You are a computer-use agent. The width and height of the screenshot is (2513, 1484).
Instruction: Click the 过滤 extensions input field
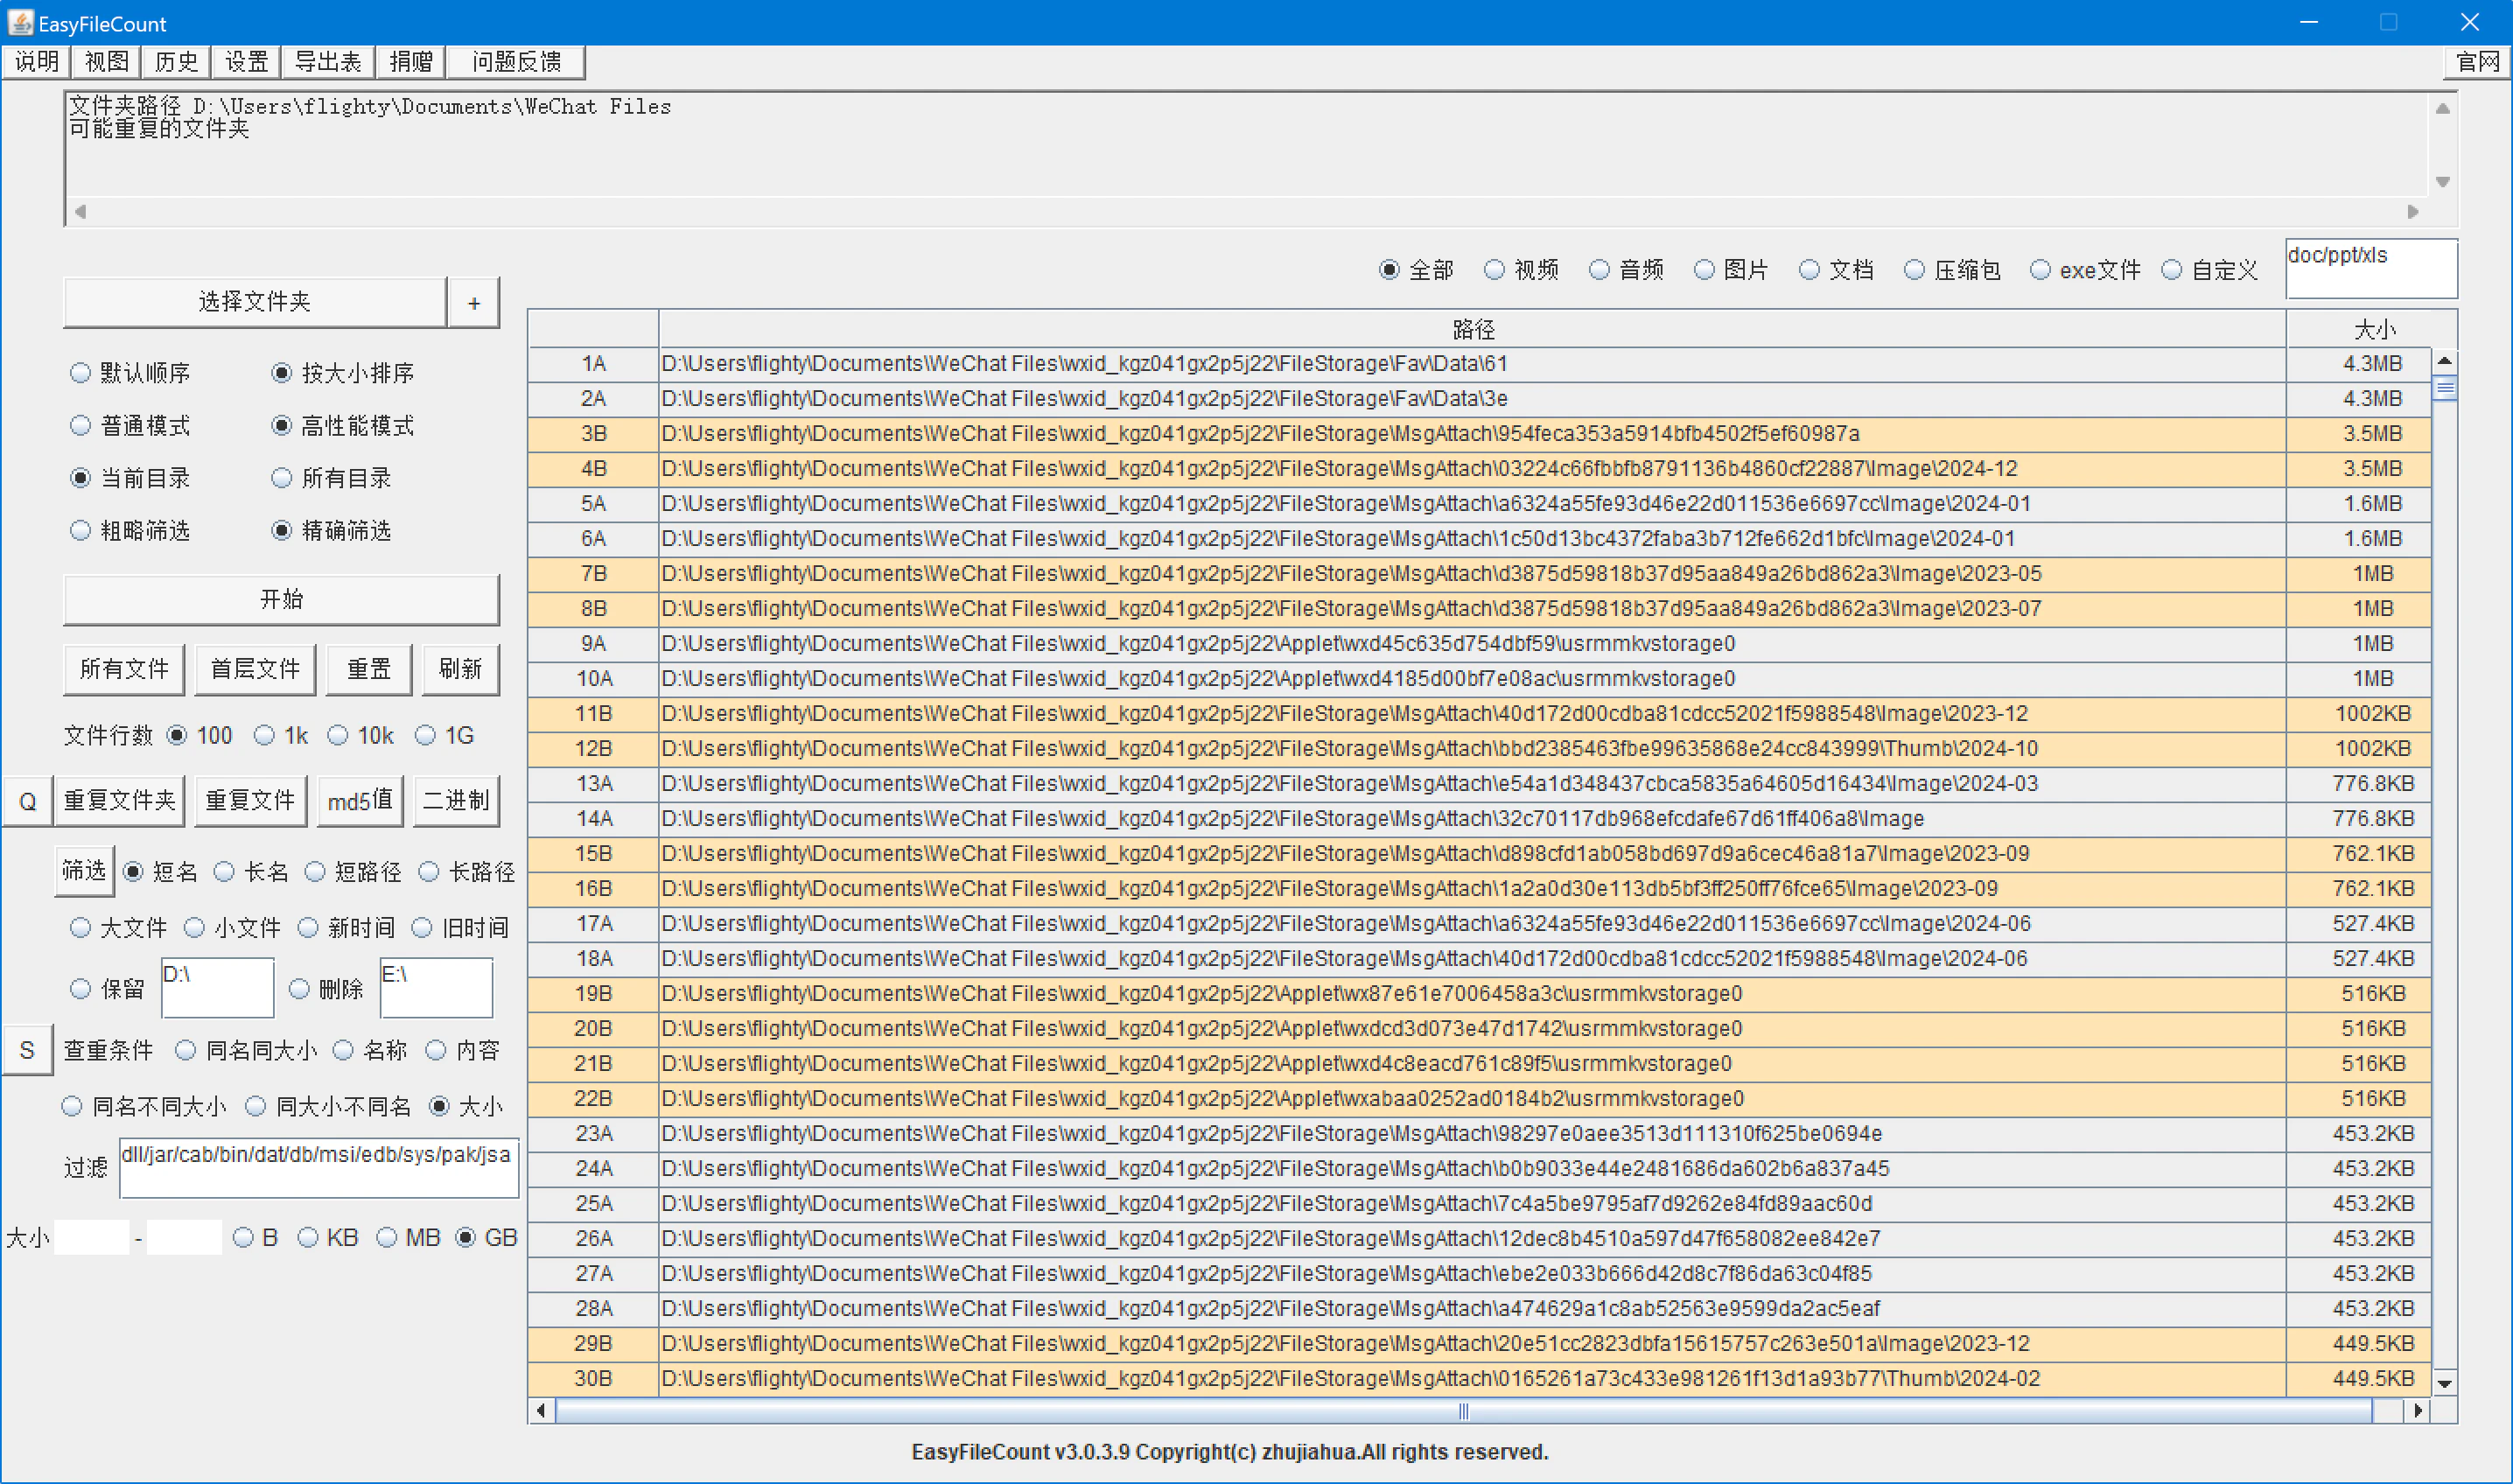tap(319, 1167)
